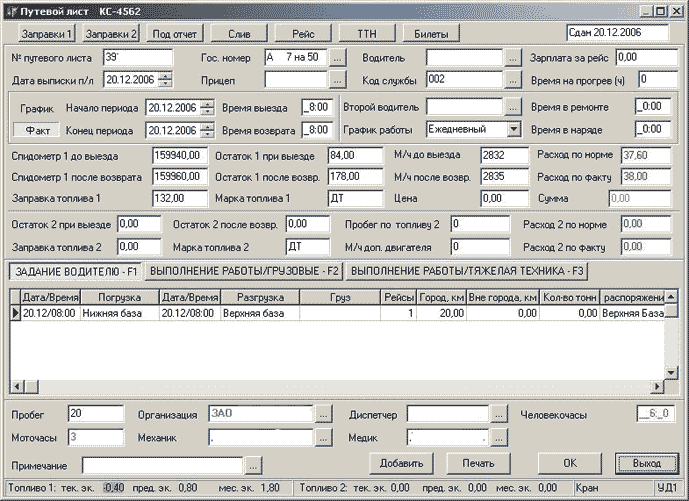Image resolution: width=689 pixels, height=501 pixels.
Task: Click the table horizontal scroll right arrow
Action: (x=657, y=387)
